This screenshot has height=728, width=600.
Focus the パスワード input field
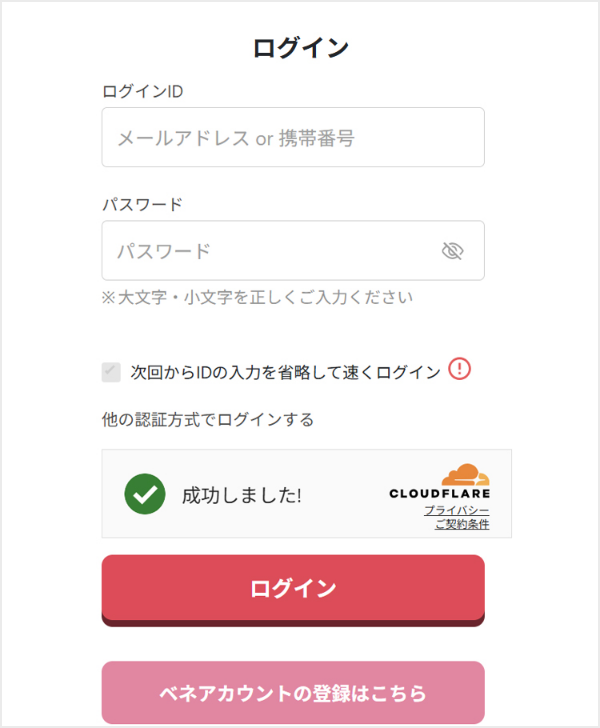pyautogui.click(x=270, y=251)
